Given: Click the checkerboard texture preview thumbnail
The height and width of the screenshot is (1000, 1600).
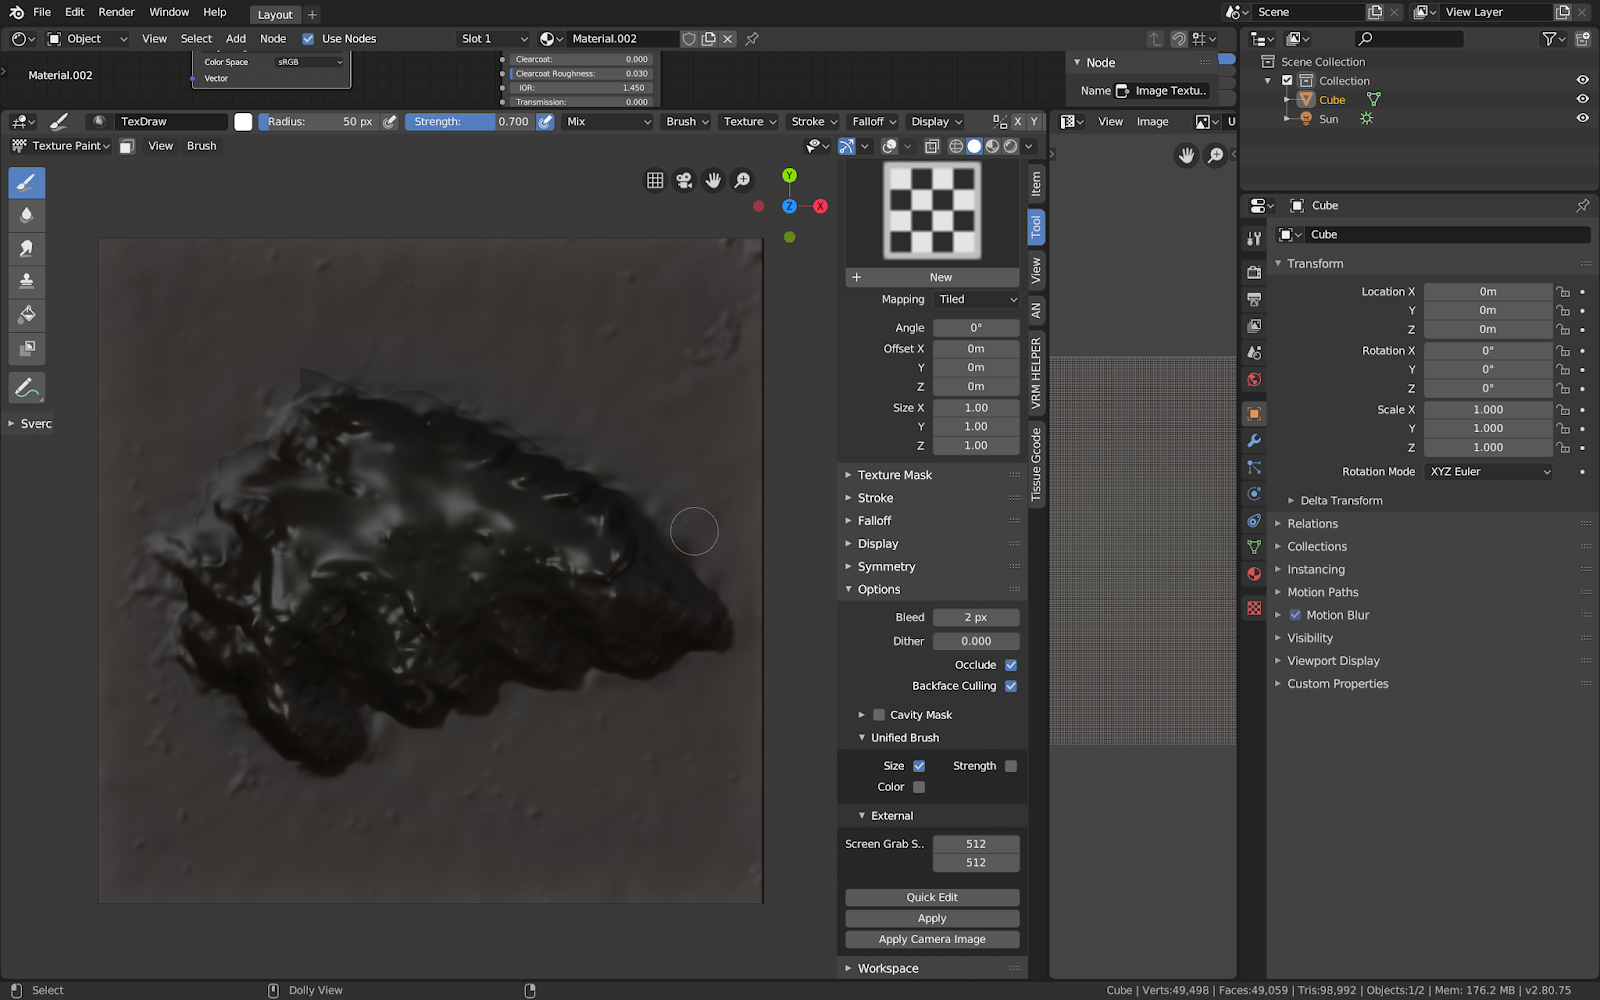Looking at the screenshot, I should (x=932, y=211).
